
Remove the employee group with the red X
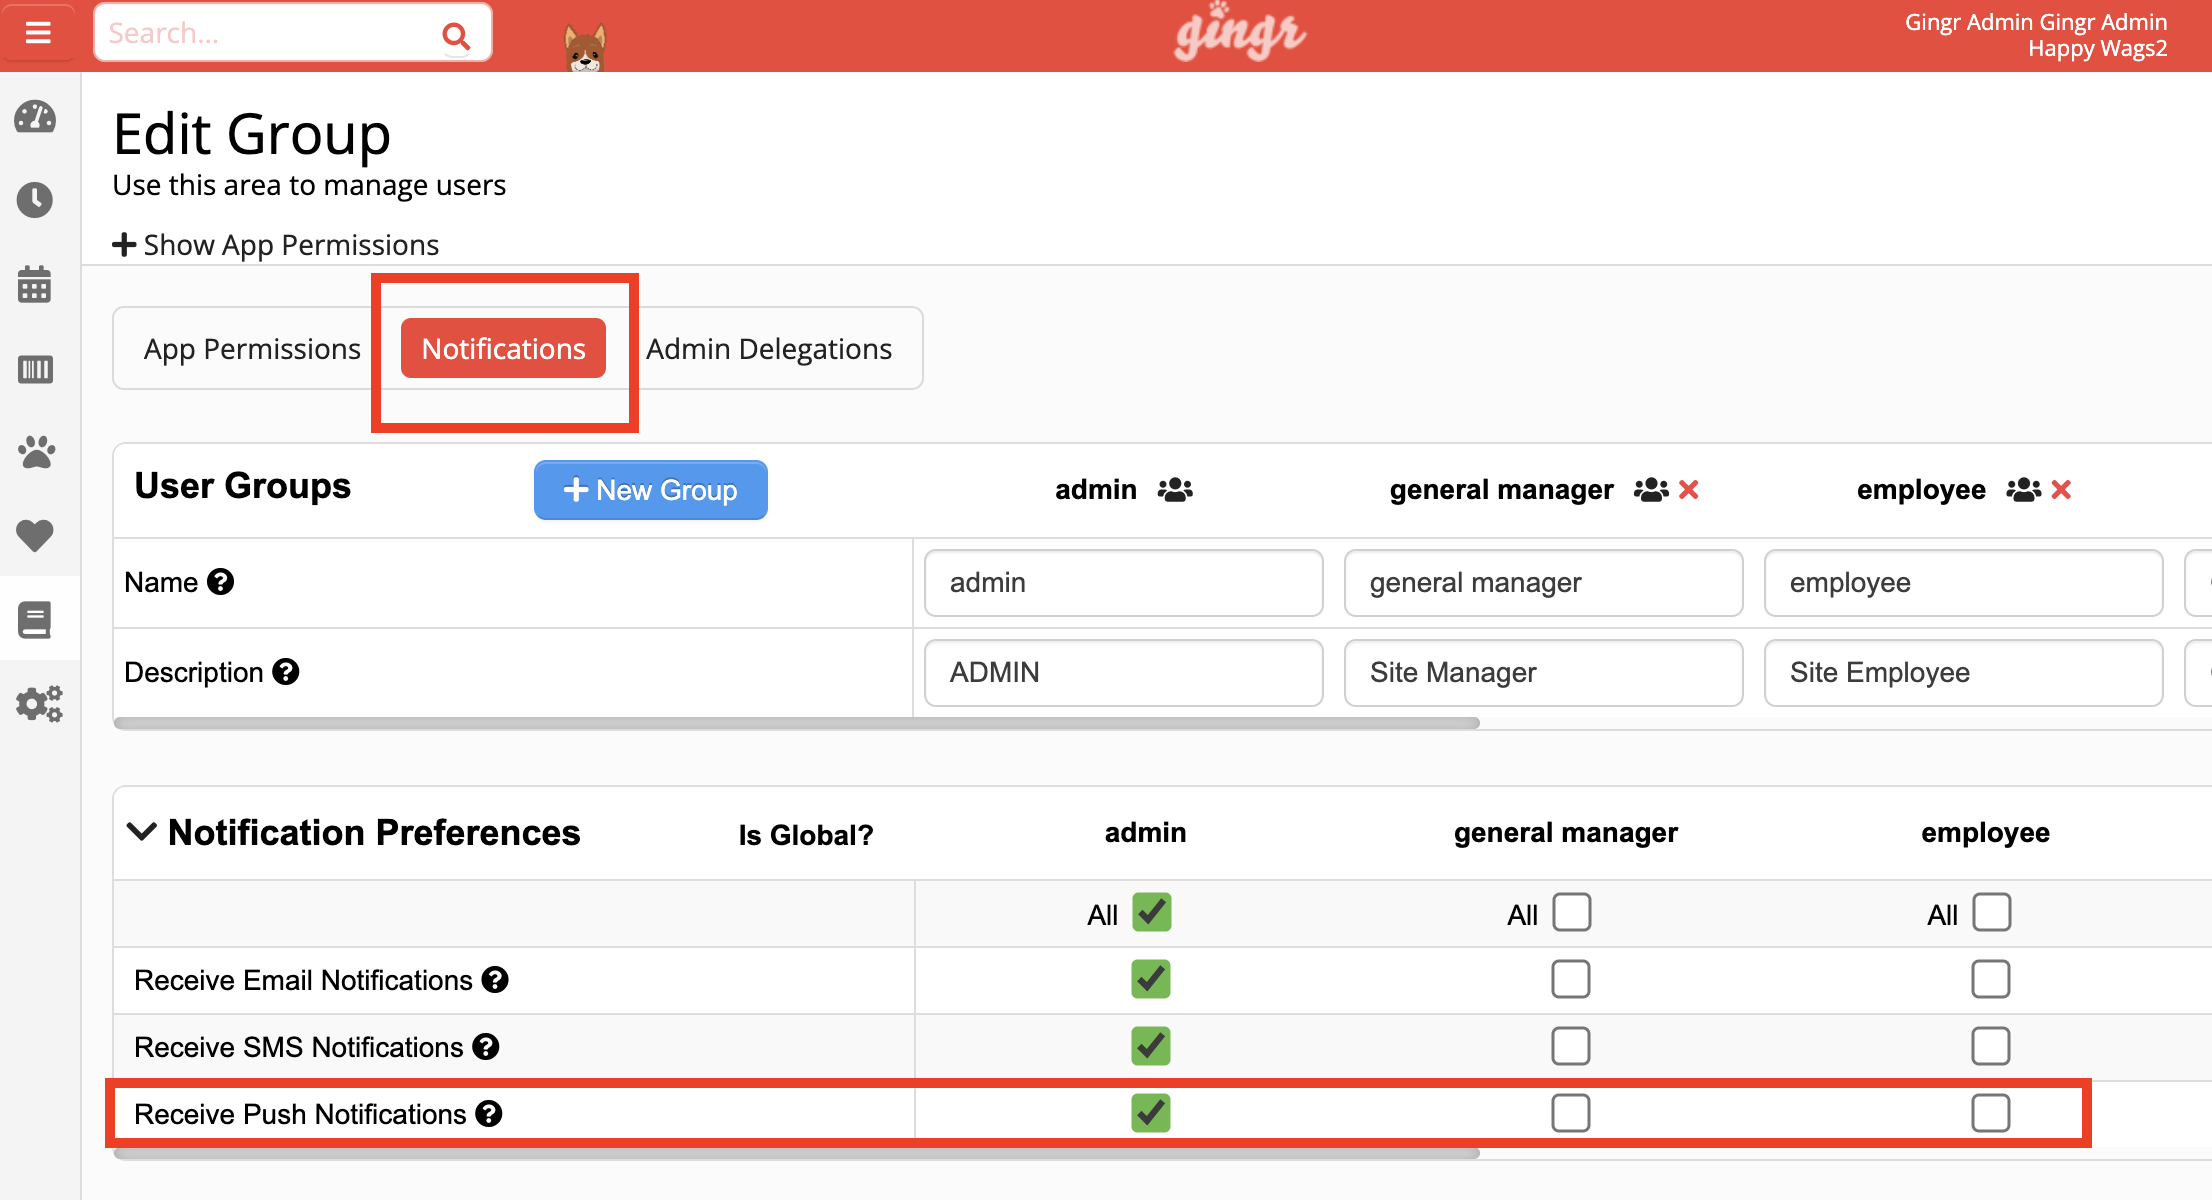[x=2062, y=490]
